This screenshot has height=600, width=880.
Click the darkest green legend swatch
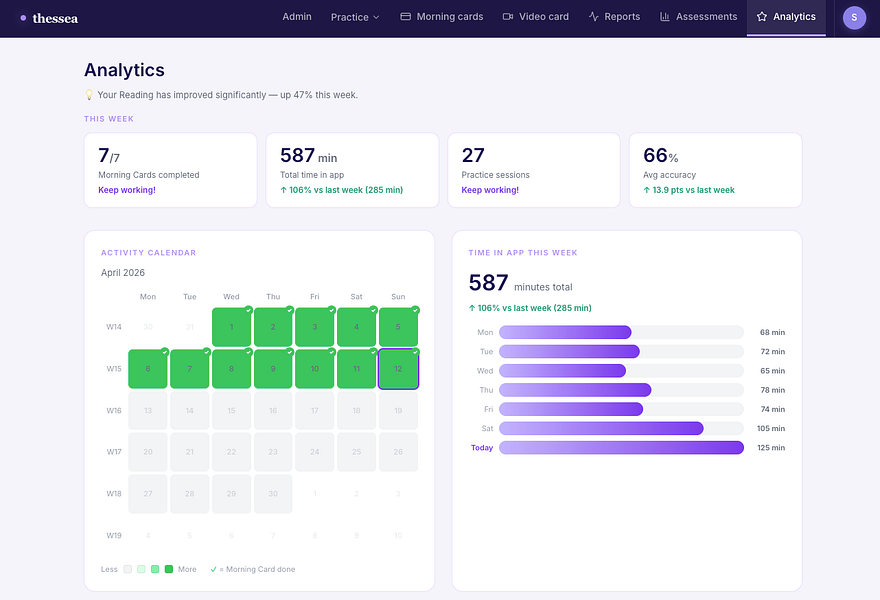[x=169, y=569]
